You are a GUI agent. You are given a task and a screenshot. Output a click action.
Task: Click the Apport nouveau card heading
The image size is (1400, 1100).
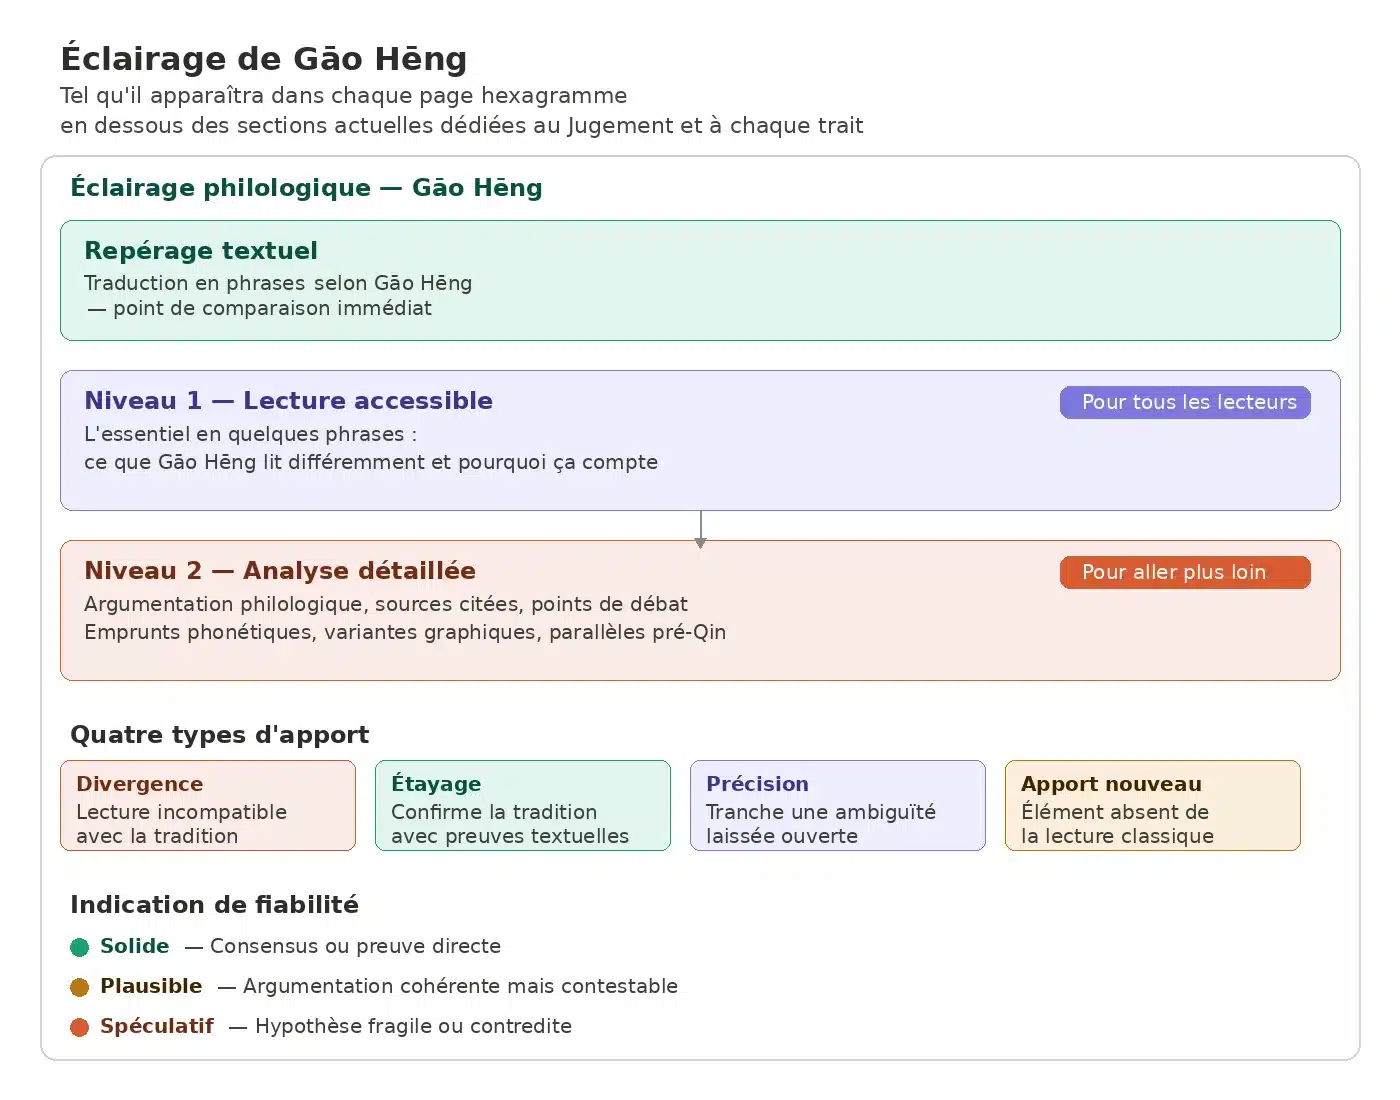click(x=1111, y=784)
